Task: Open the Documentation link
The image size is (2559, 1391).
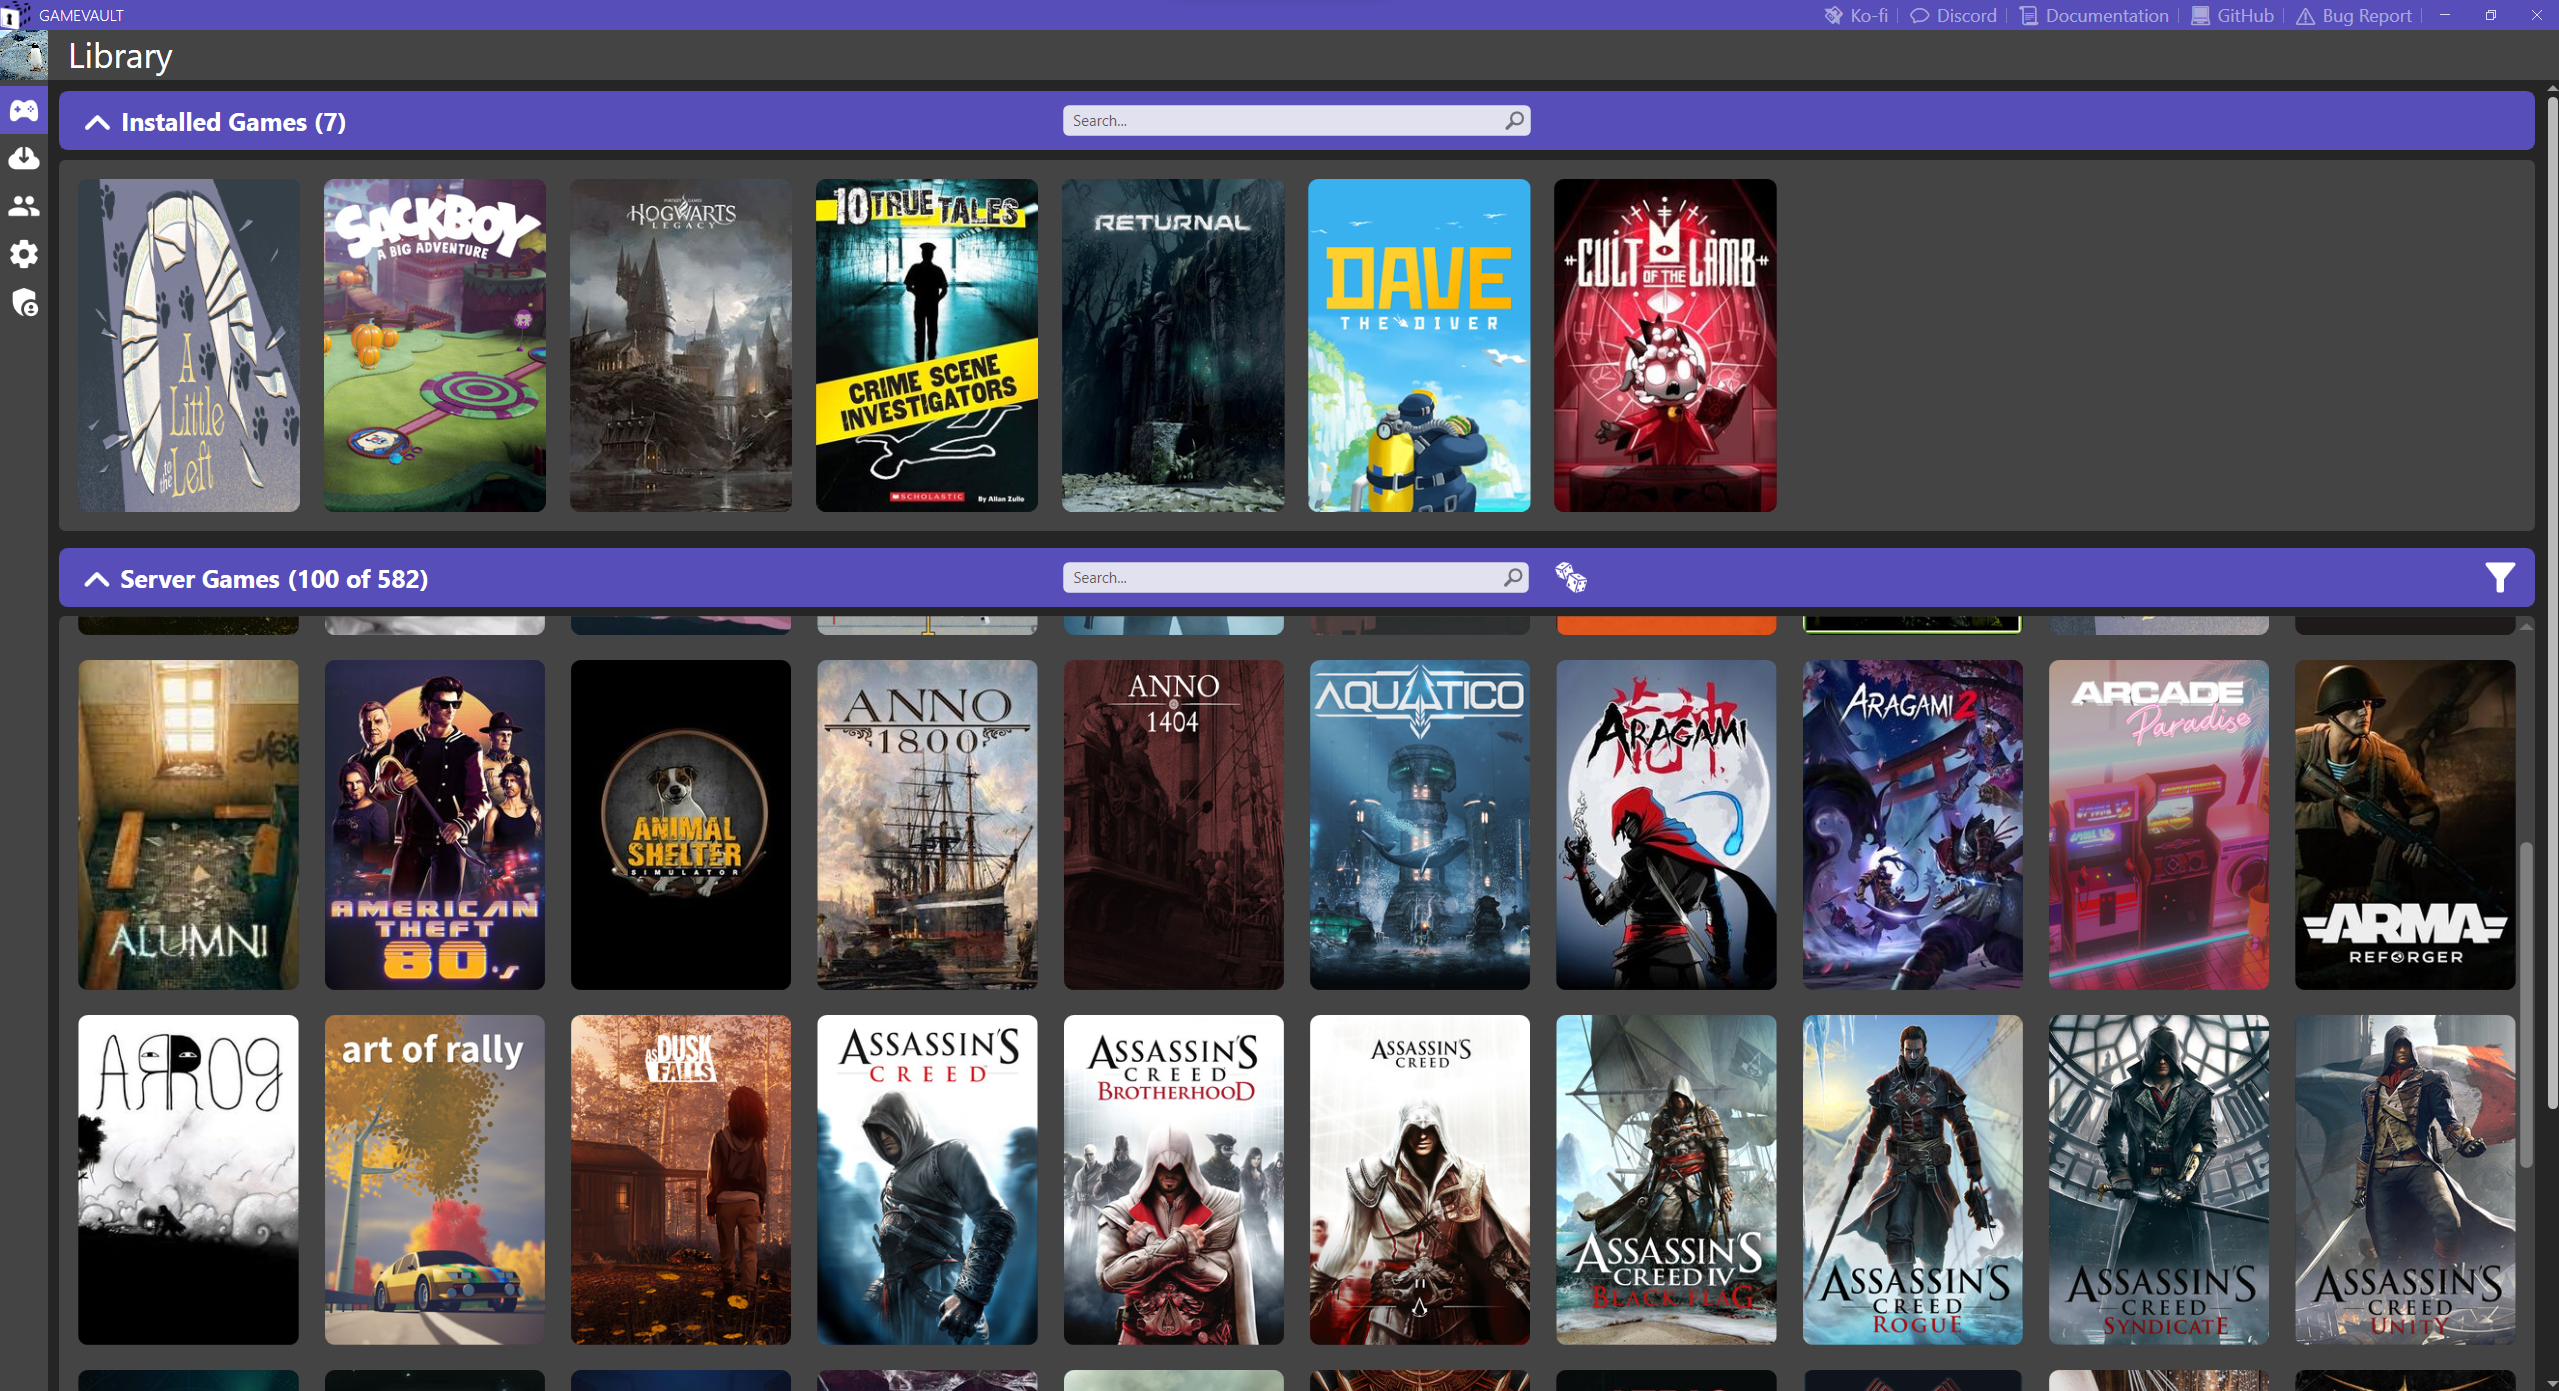Action: click(x=2094, y=15)
